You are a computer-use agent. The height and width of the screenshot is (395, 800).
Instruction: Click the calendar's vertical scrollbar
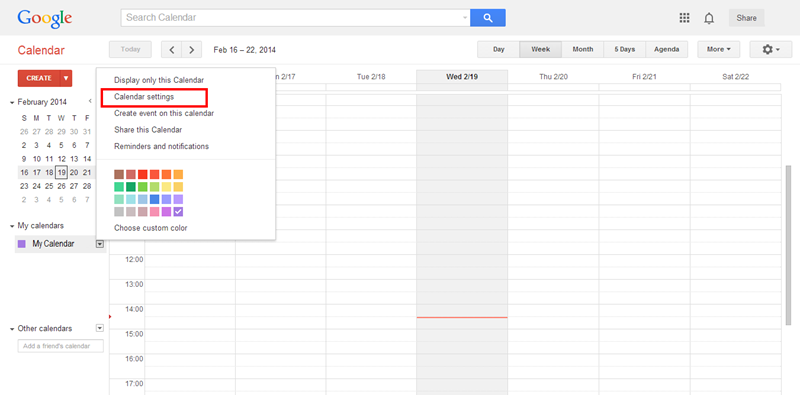pyautogui.click(x=788, y=245)
